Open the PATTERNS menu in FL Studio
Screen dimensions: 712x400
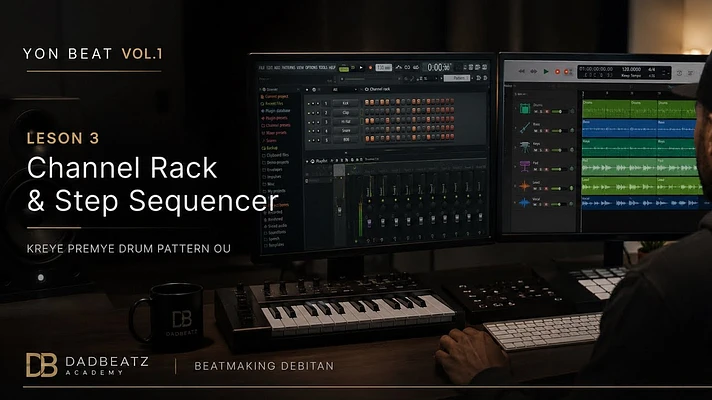pos(288,68)
